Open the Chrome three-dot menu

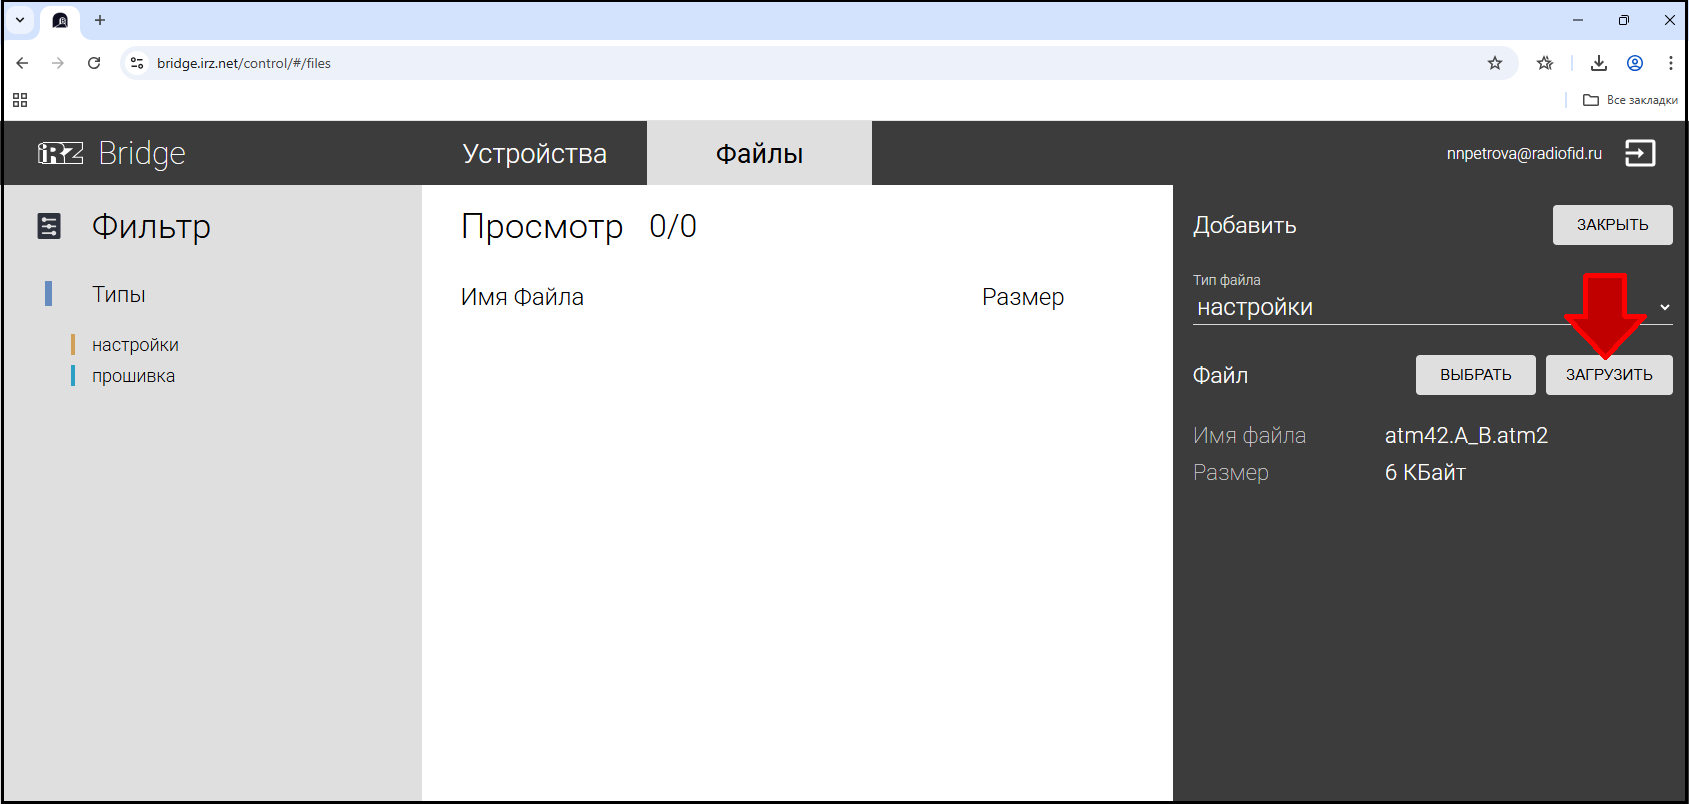1670,63
